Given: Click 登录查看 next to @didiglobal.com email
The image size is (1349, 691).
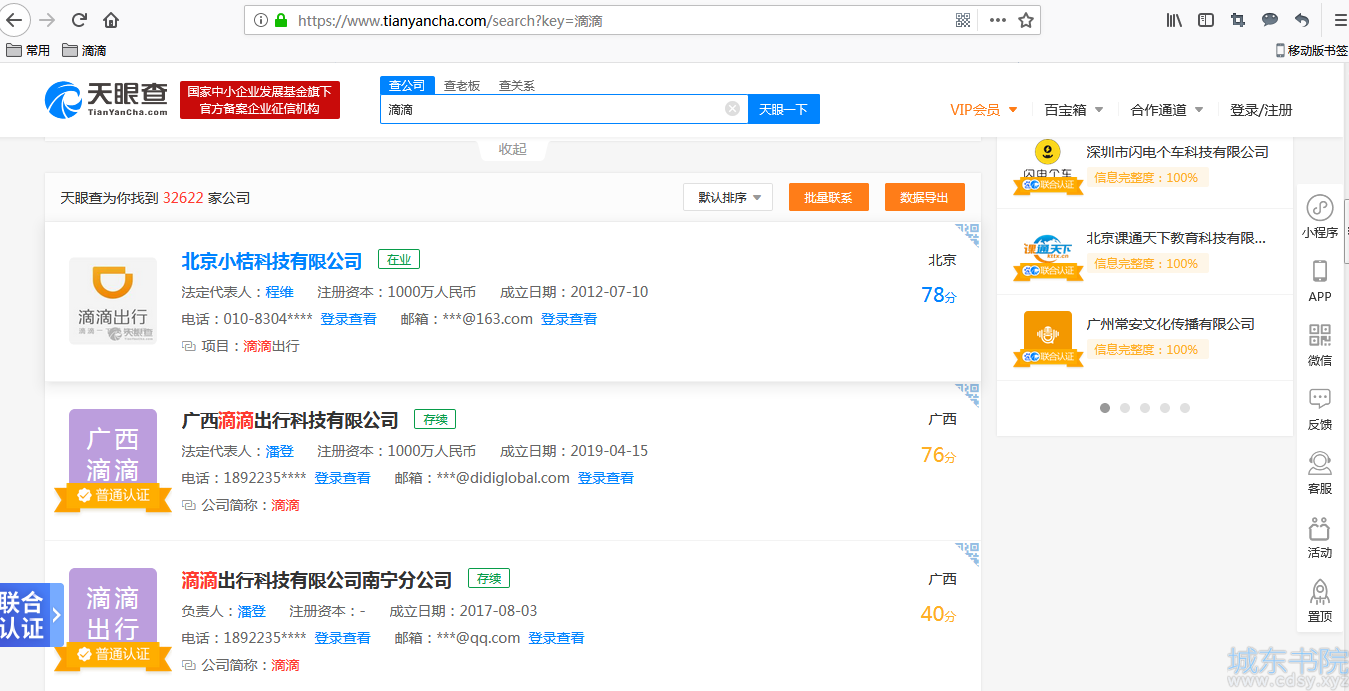Looking at the screenshot, I should tap(606, 478).
